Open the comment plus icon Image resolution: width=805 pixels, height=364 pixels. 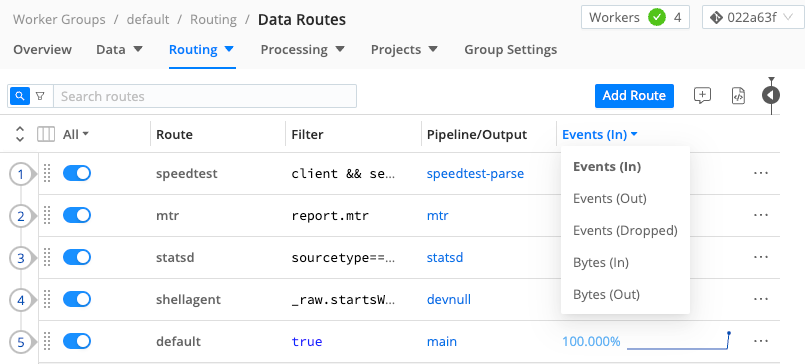702,95
